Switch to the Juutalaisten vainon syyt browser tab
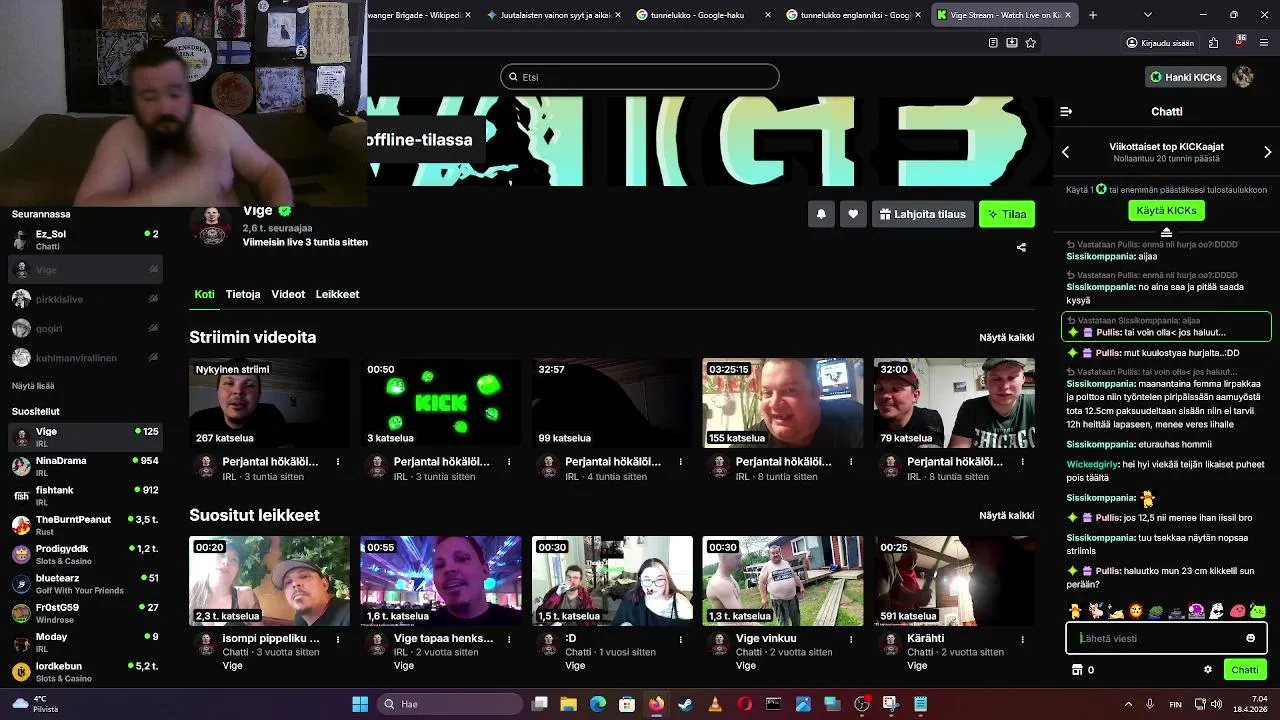The image size is (1280, 720). coord(554,15)
